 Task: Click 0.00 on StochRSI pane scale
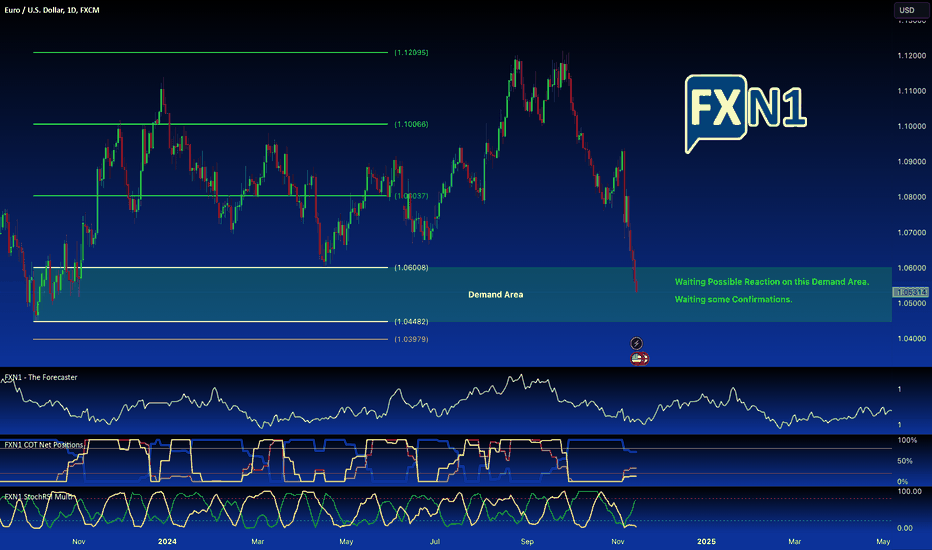tap(905, 528)
